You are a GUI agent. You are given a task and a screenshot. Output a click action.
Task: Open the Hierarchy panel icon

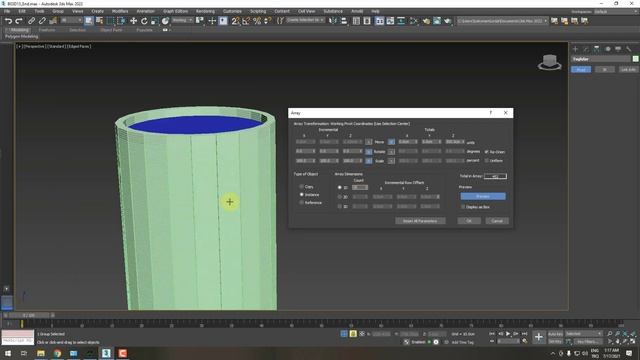click(x=597, y=49)
